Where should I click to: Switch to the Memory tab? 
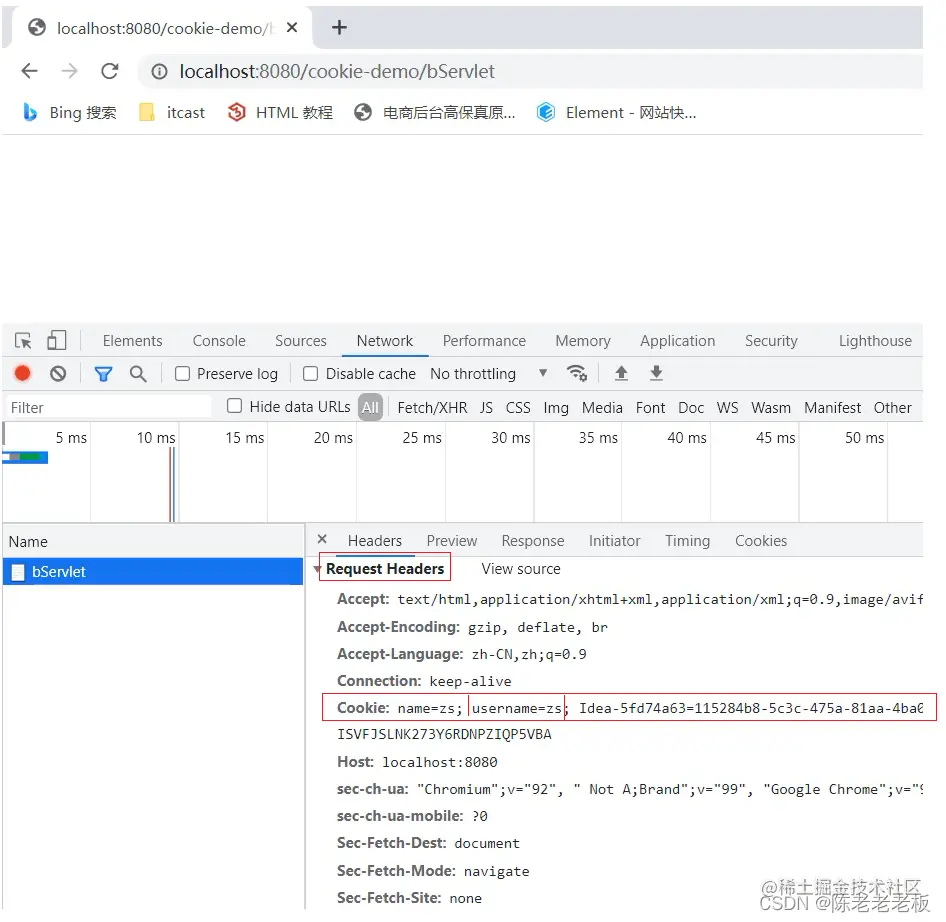pos(583,341)
